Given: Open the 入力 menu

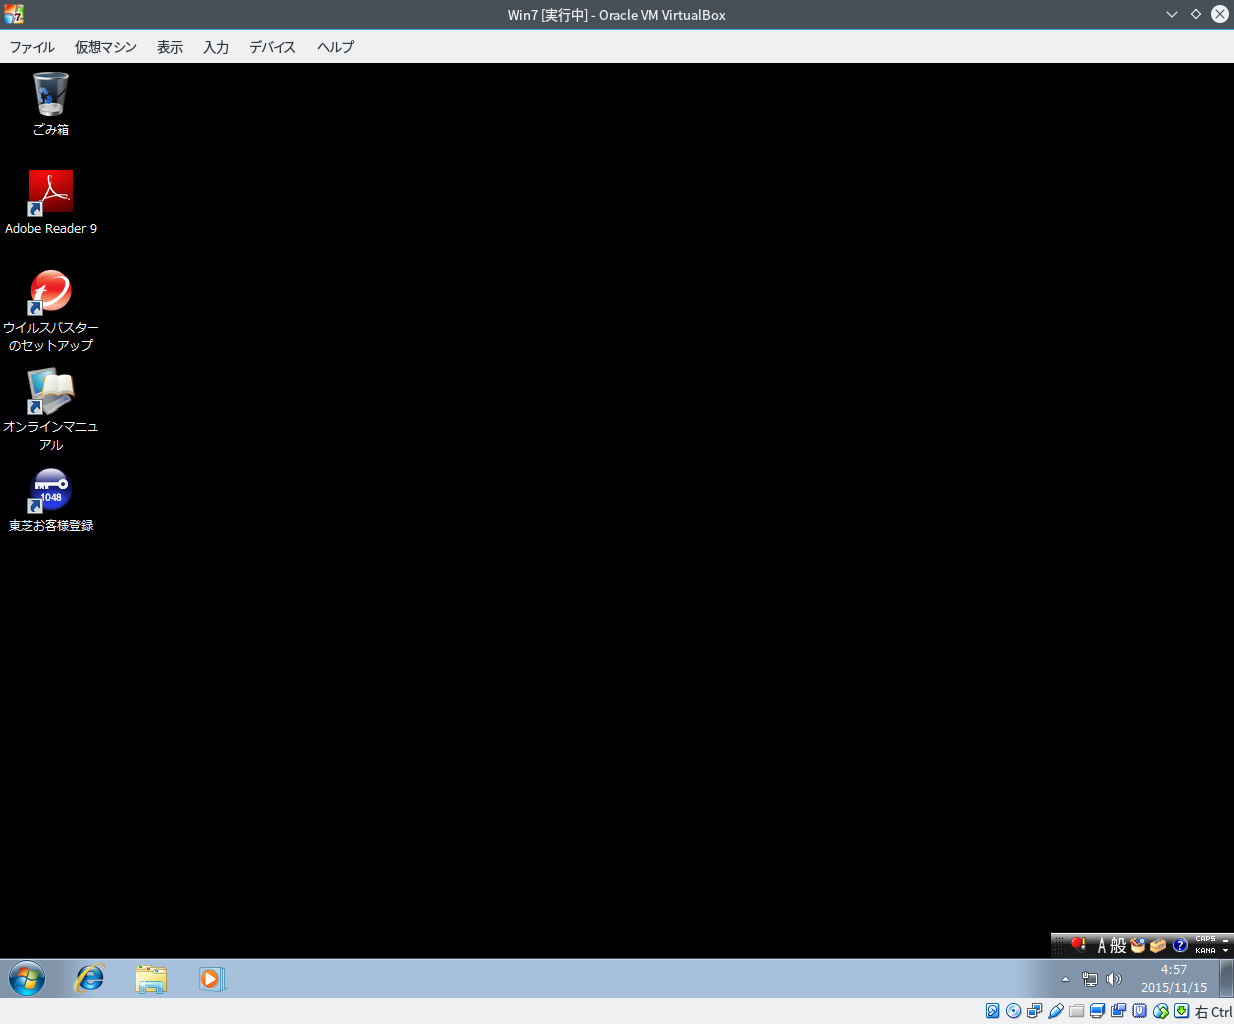Looking at the screenshot, I should [x=216, y=47].
